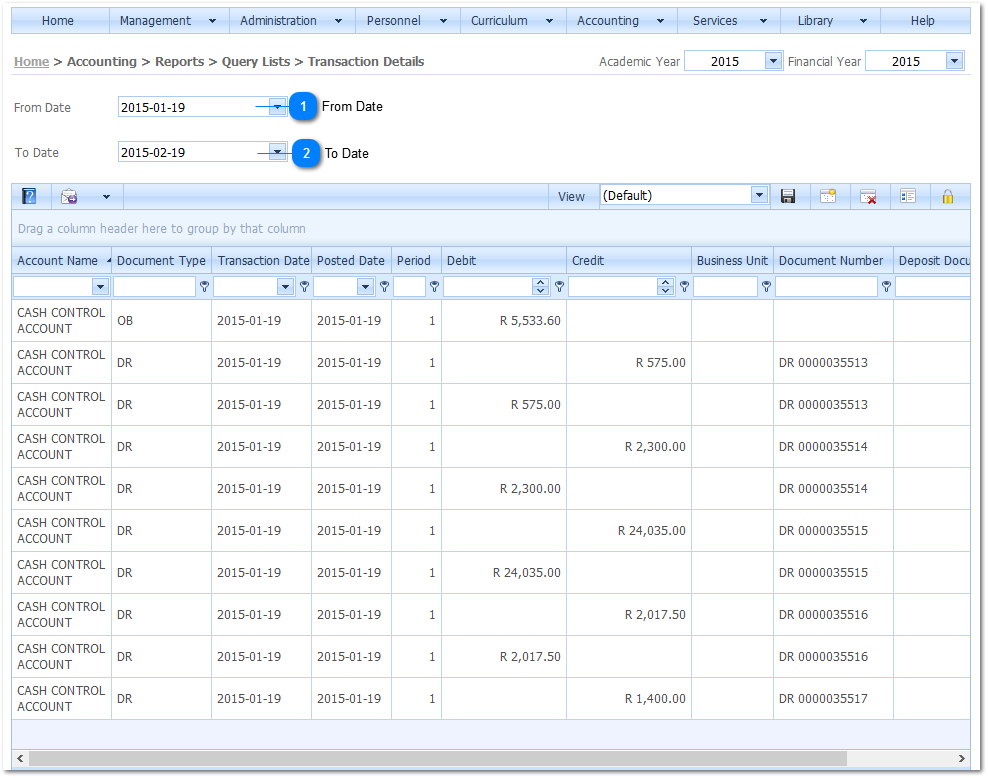This screenshot has height=778, width=988.
Task: Click the Document Number filter input field
Action: click(826, 287)
